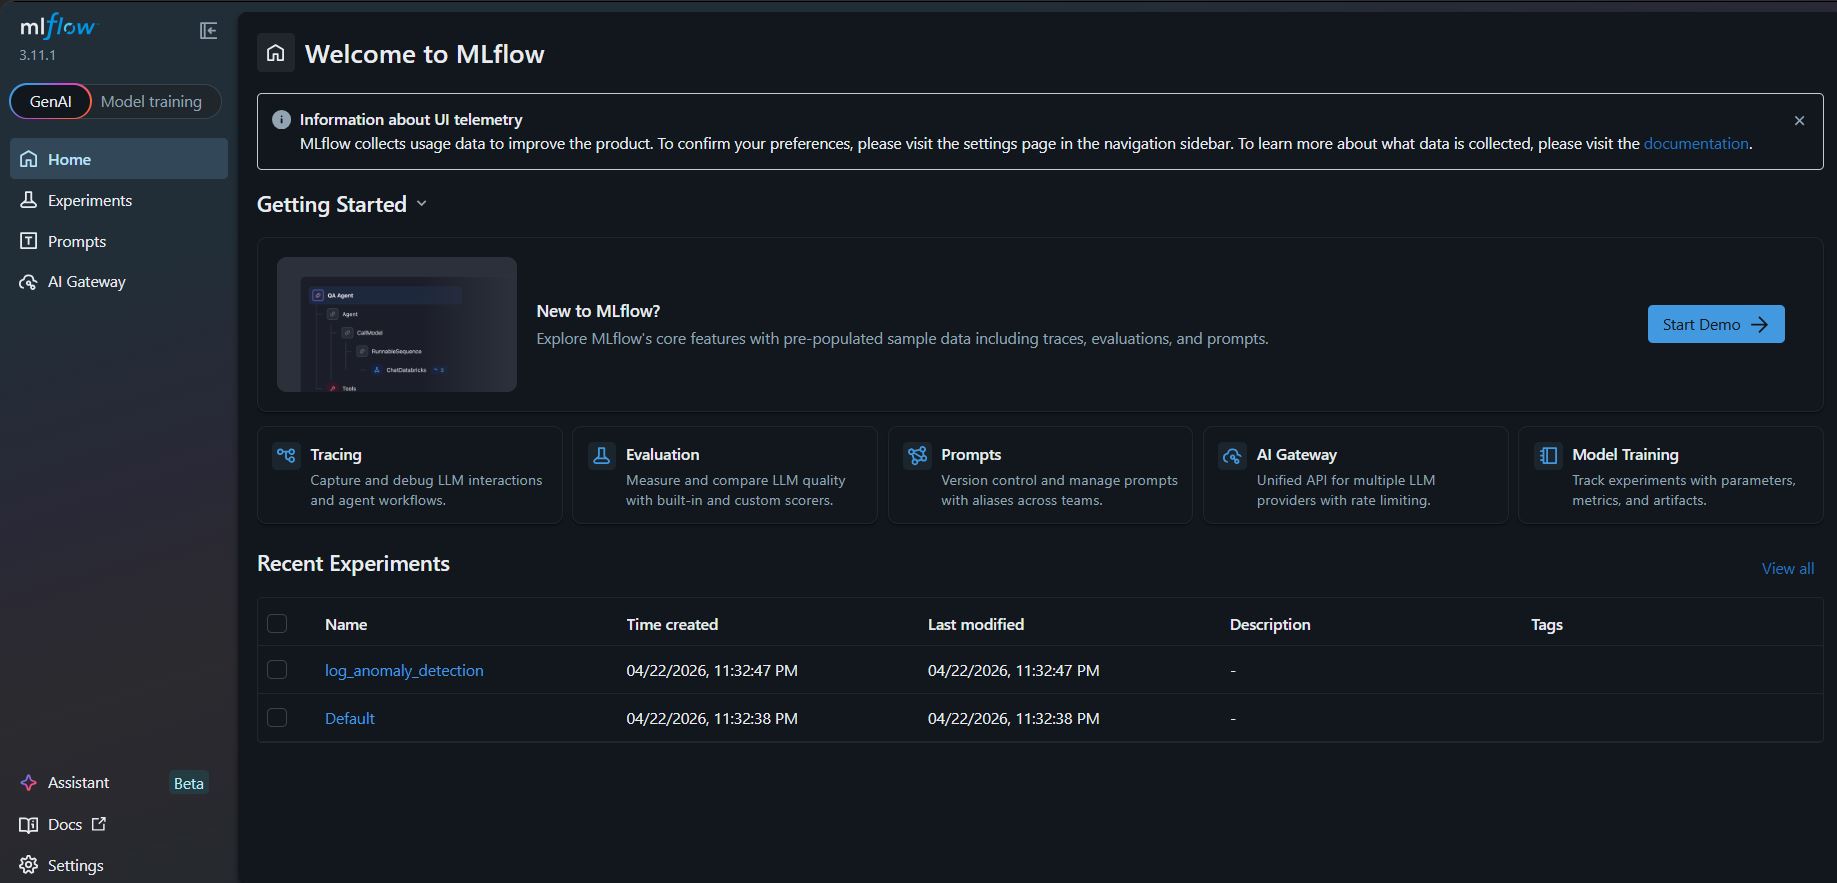This screenshot has width=1837, height=883.
Task: Click the Last modified column header
Action: (x=976, y=624)
